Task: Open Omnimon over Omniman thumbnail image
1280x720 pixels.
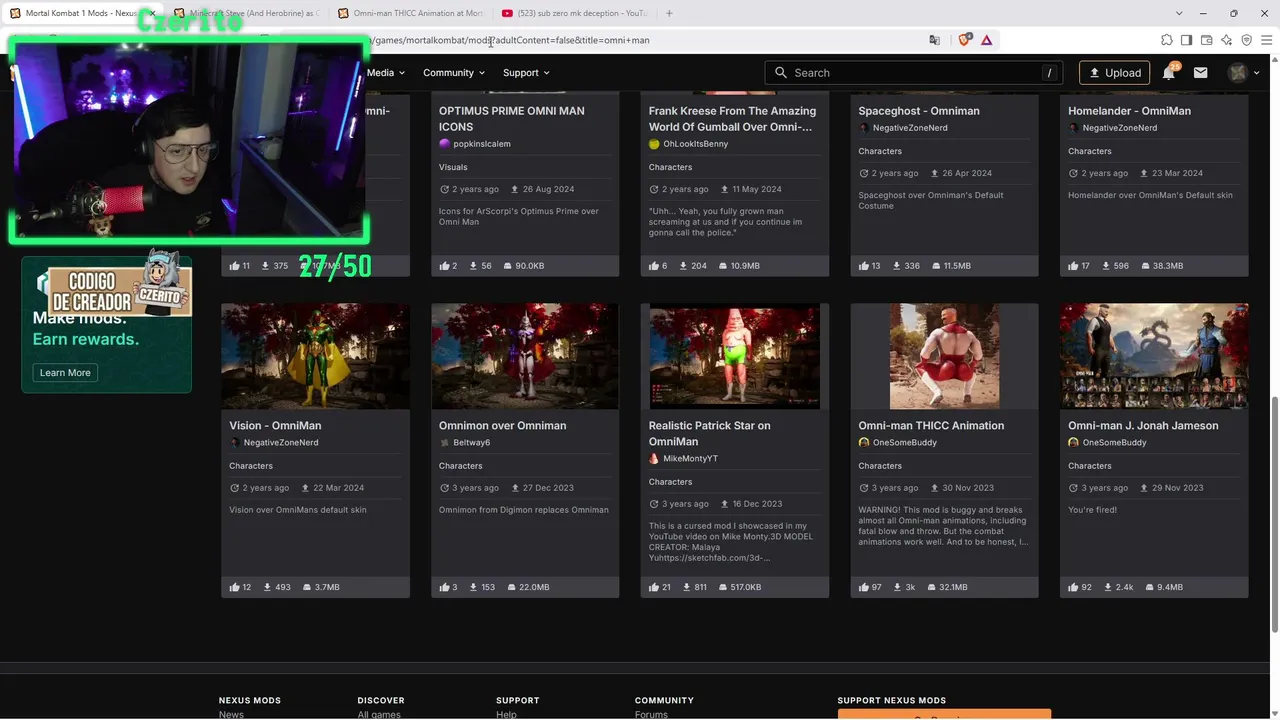Action: tap(525, 356)
